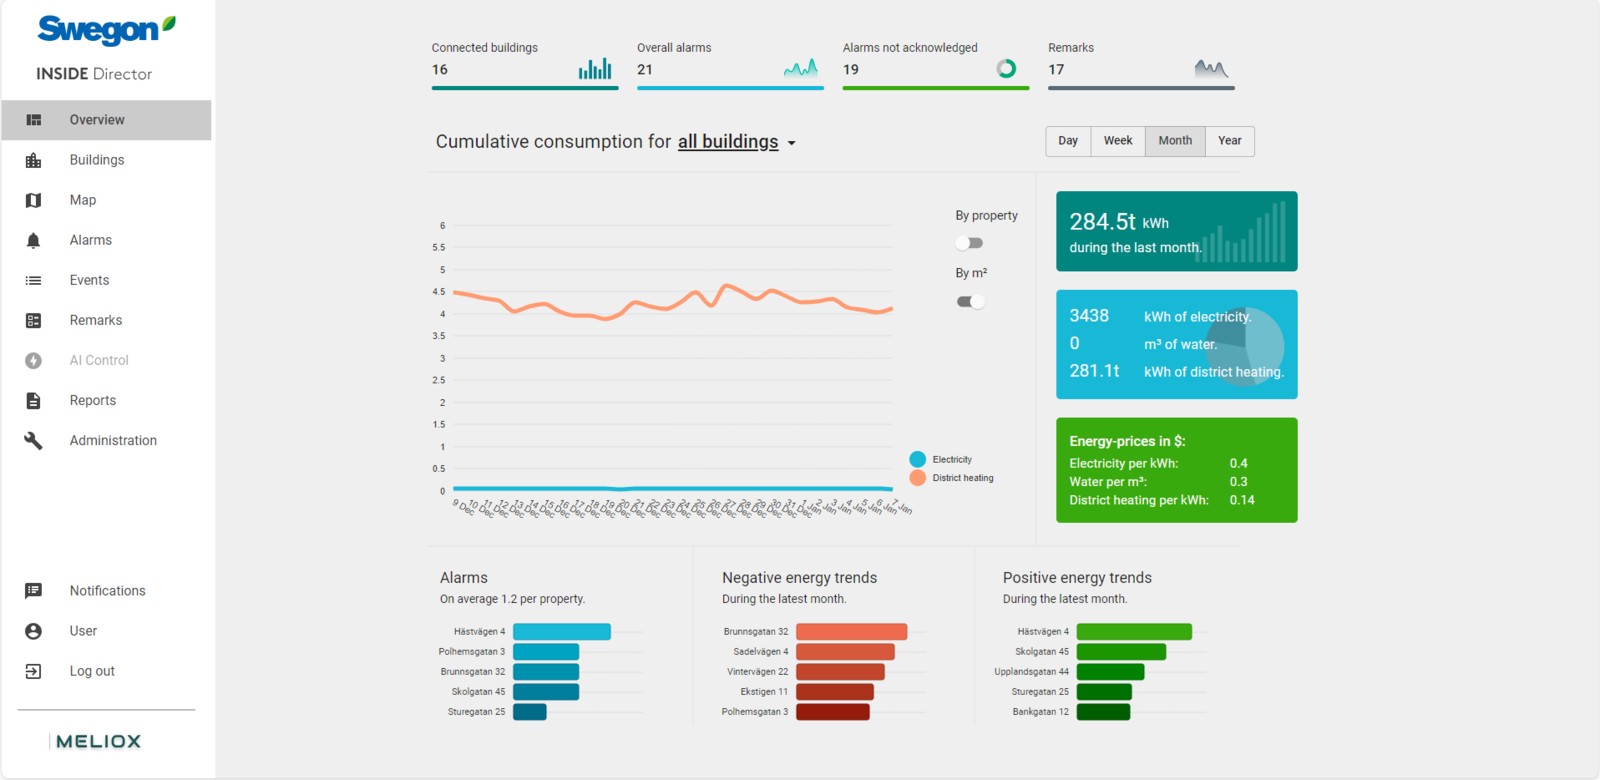The image size is (1600, 780).
Task: Click the Reports document icon
Action: (33, 400)
